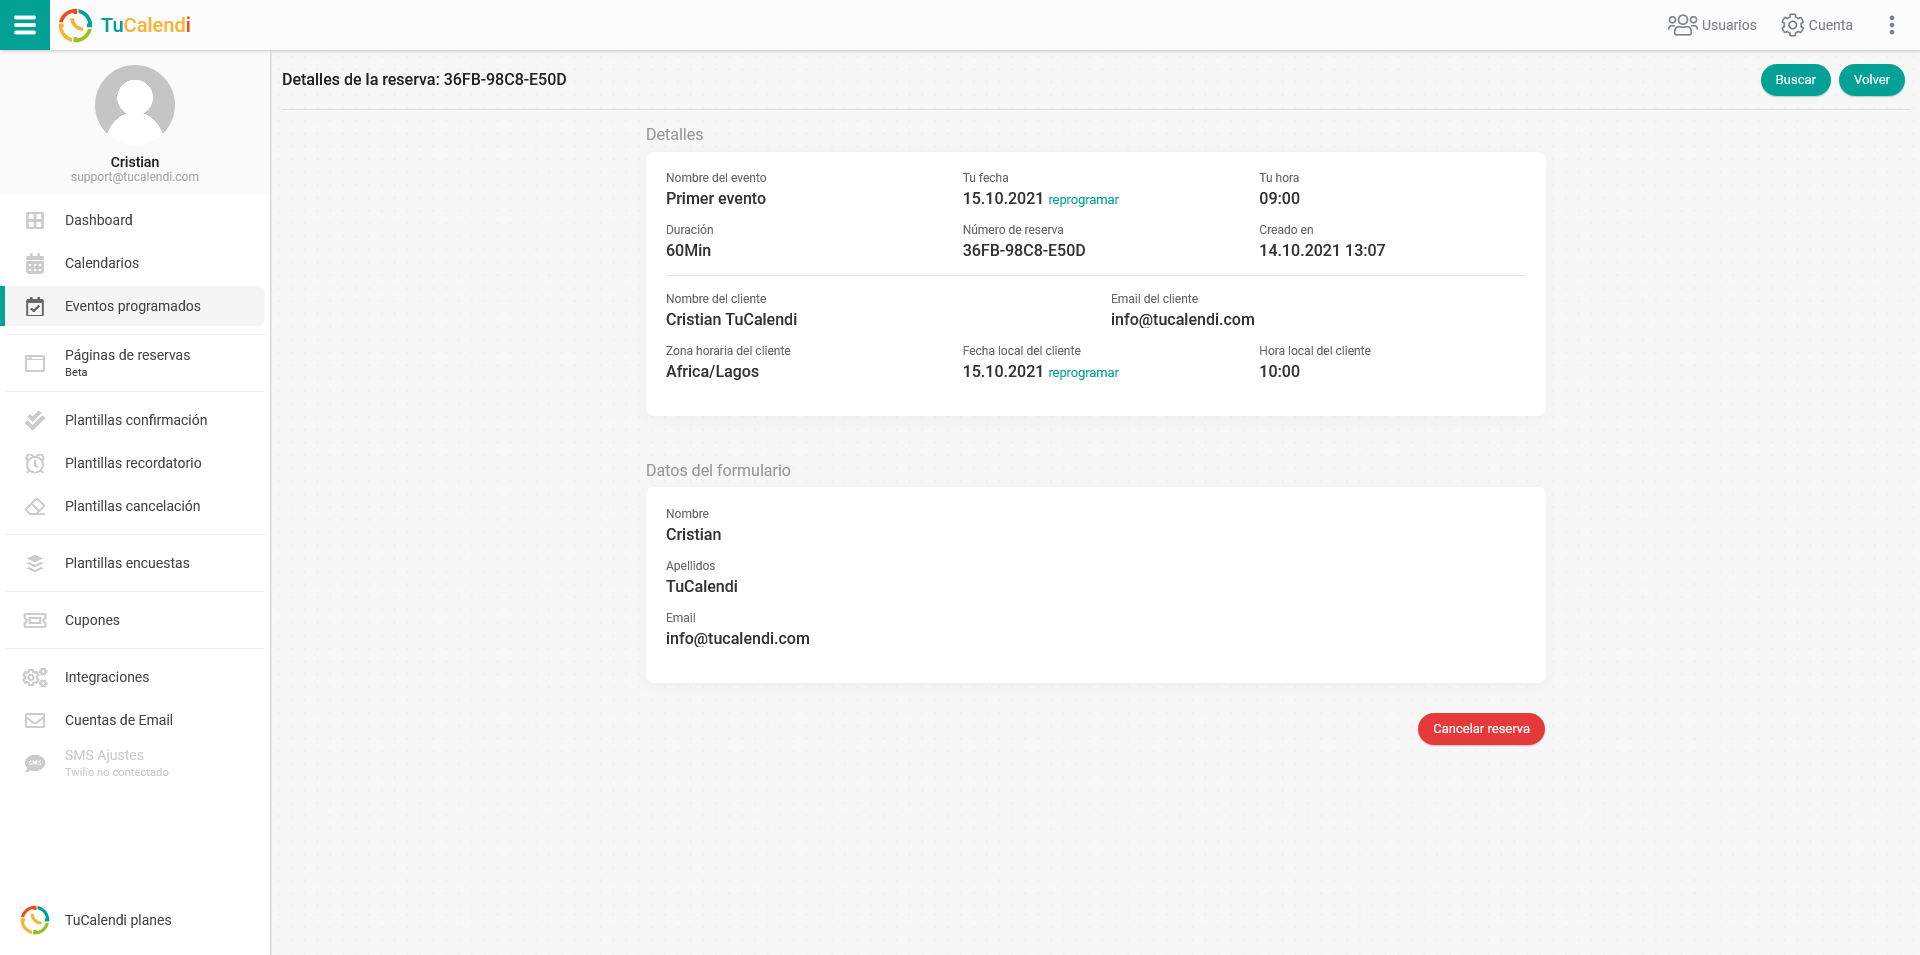View TuCalendi planes
The width and height of the screenshot is (1920, 955).
[x=135, y=920]
